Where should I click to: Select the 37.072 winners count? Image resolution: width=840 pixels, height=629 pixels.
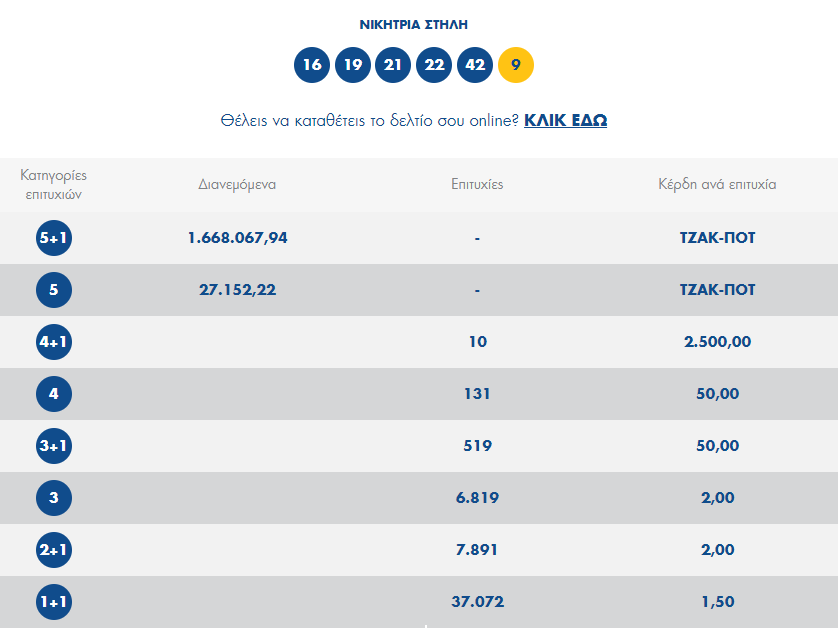point(477,602)
